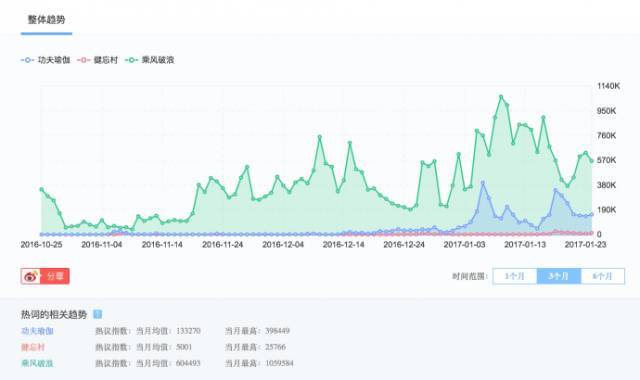The image size is (640, 380).
Task: Select the 3个月 time range
Action: (x=558, y=276)
